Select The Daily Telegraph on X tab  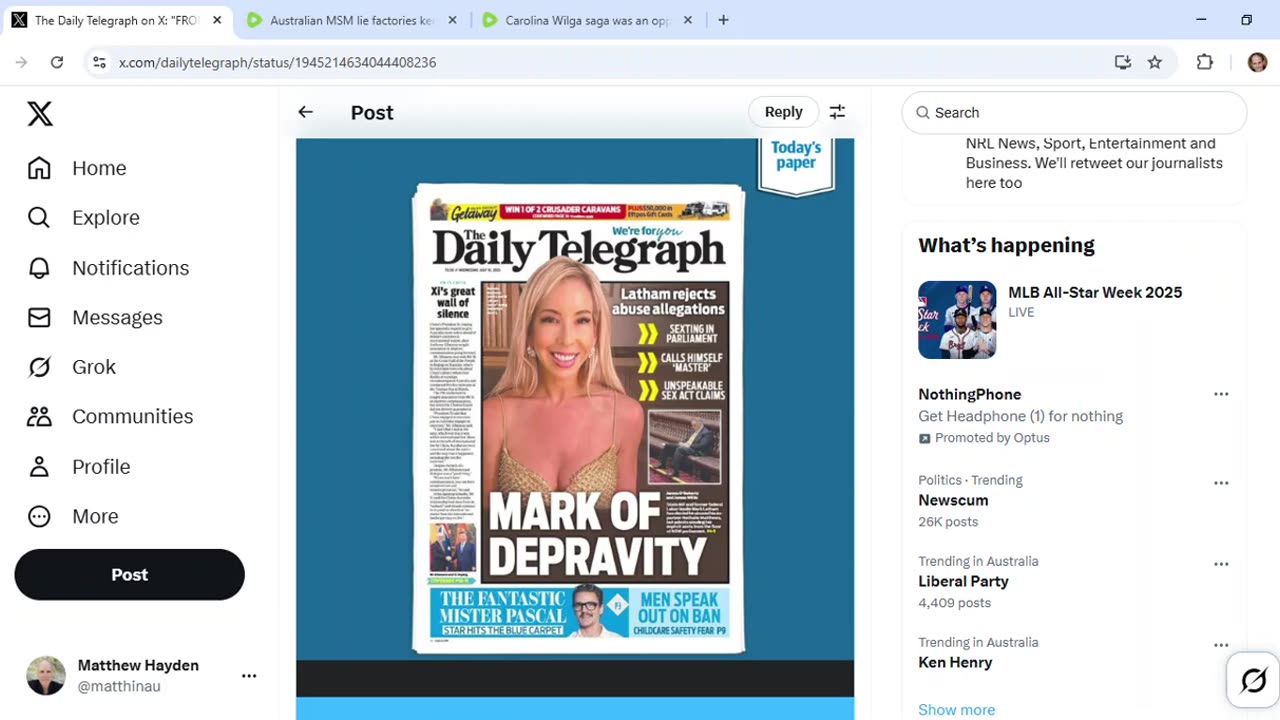tap(117, 20)
